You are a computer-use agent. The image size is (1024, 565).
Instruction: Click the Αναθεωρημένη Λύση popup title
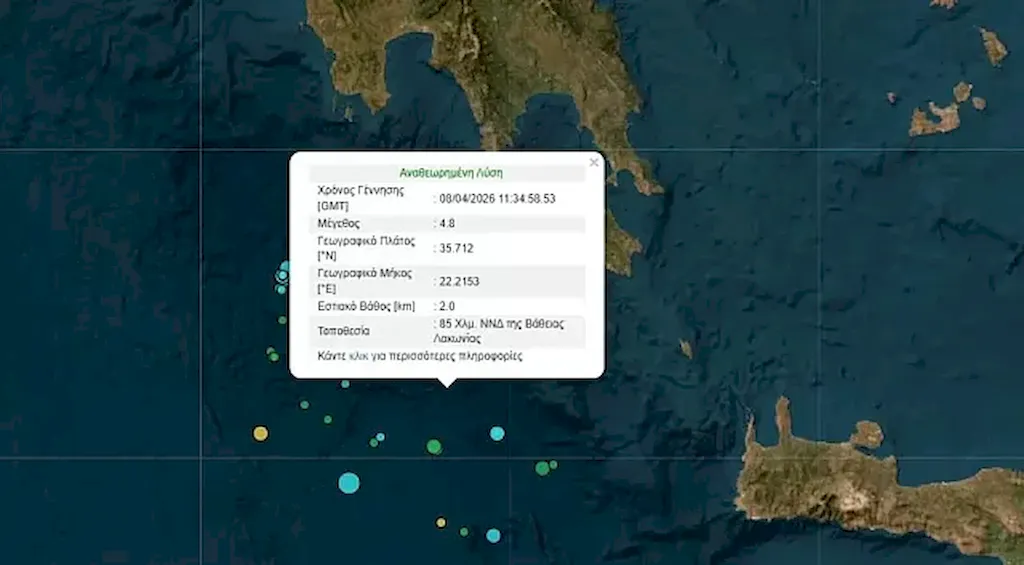pyautogui.click(x=447, y=172)
